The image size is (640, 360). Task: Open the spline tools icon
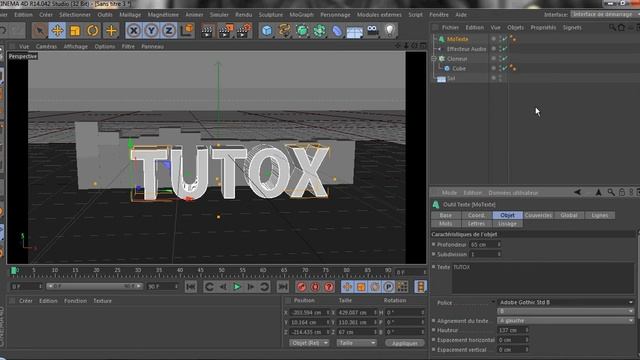click(x=284, y=31)
